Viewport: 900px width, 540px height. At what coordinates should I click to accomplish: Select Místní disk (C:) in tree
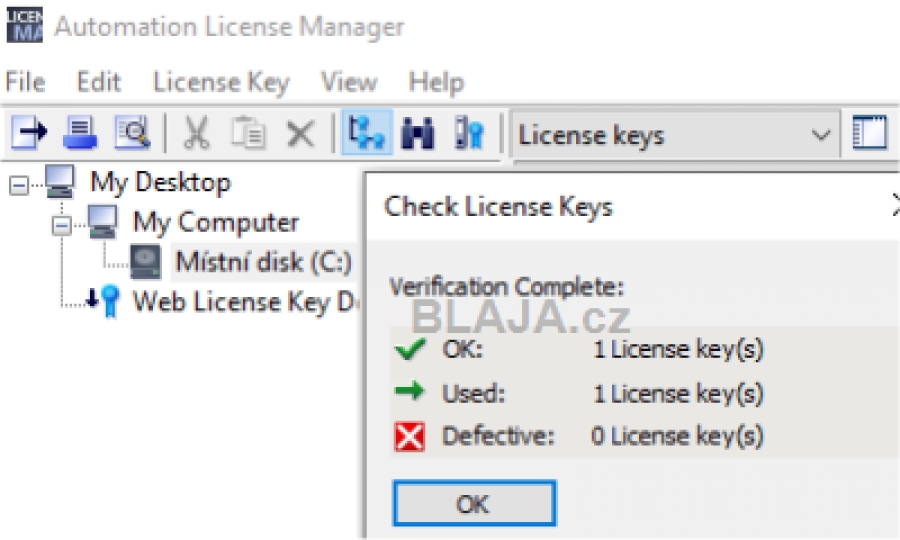pyautogui.click(x=263, y=262)
